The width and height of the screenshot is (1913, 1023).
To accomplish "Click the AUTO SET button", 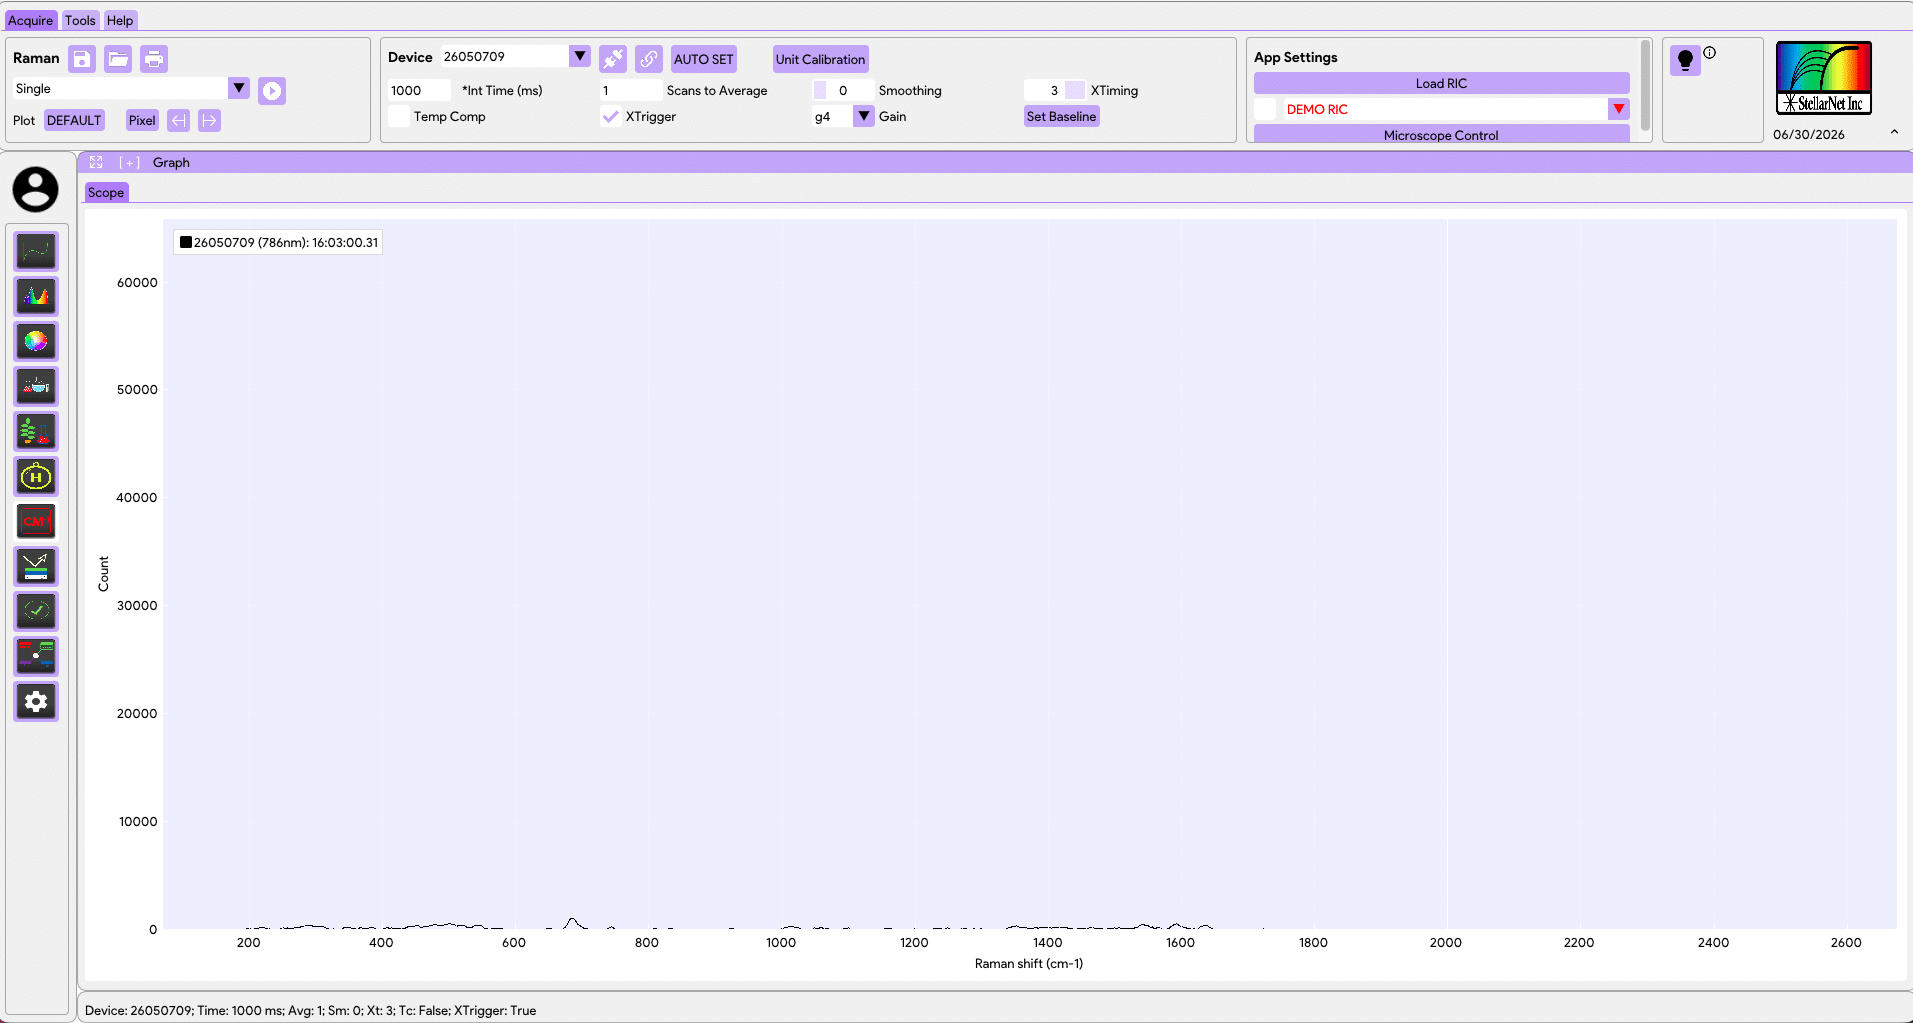I will pos(704,59).
